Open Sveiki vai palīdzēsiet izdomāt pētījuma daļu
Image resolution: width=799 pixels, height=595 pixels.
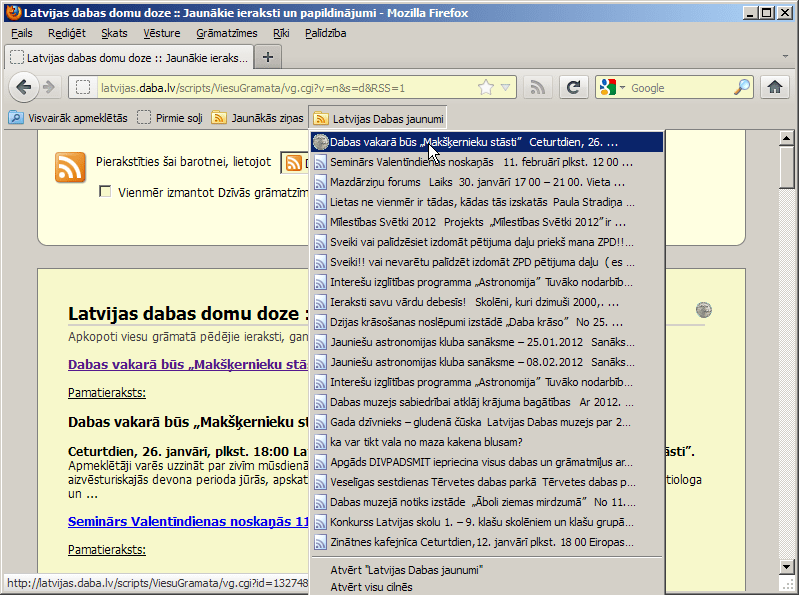pos(487,242)
